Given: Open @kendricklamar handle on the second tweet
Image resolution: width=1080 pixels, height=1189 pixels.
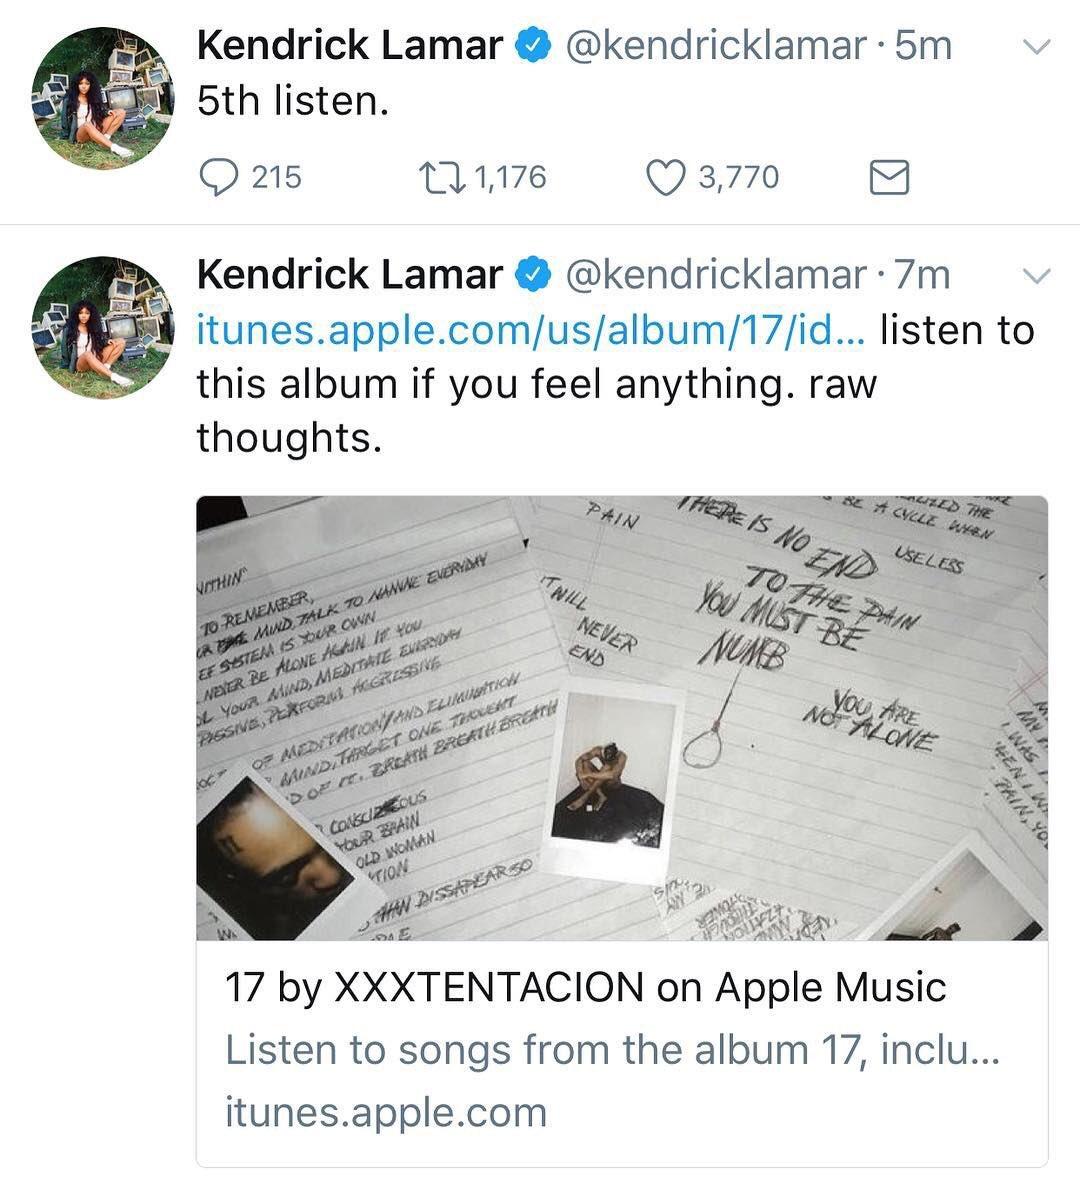Looking at the screenshot, I should click(716, 275).
